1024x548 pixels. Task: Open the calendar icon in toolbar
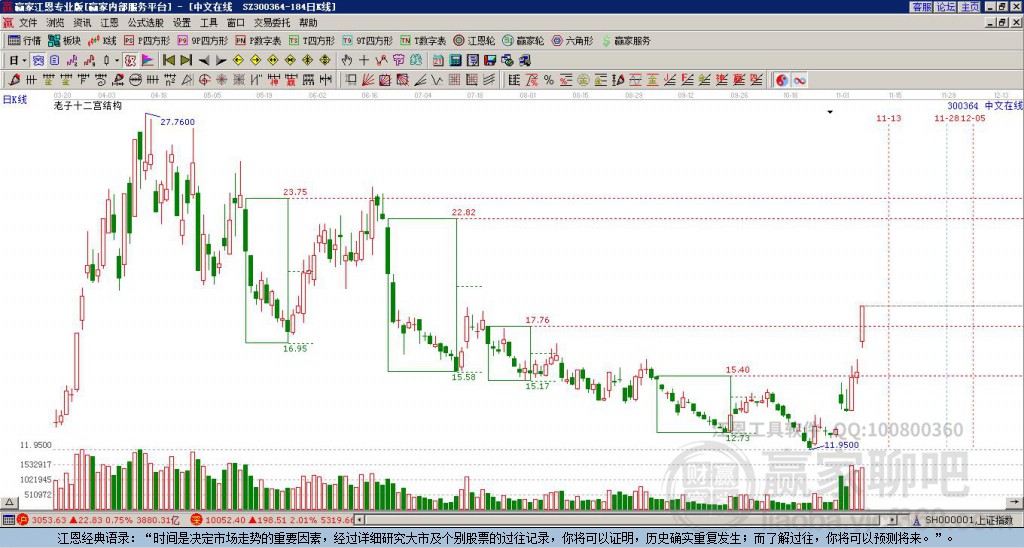click(438, 60)
